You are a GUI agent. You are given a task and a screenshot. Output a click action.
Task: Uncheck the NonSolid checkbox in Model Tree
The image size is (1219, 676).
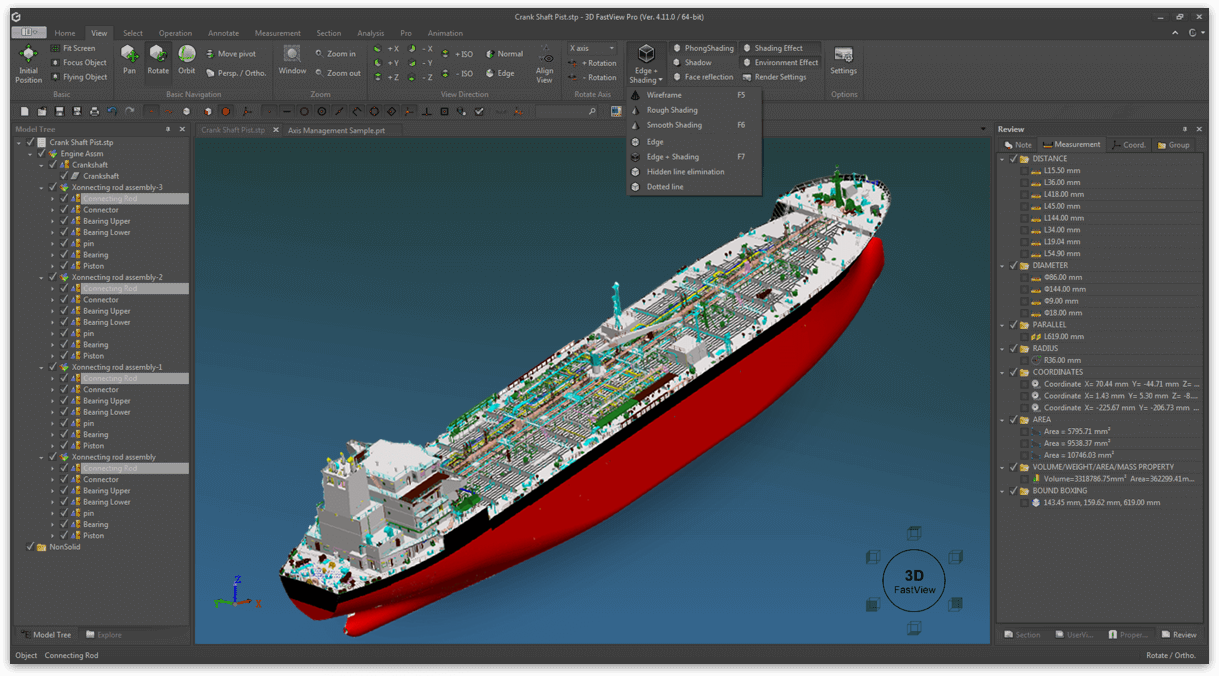coord(29,547)
